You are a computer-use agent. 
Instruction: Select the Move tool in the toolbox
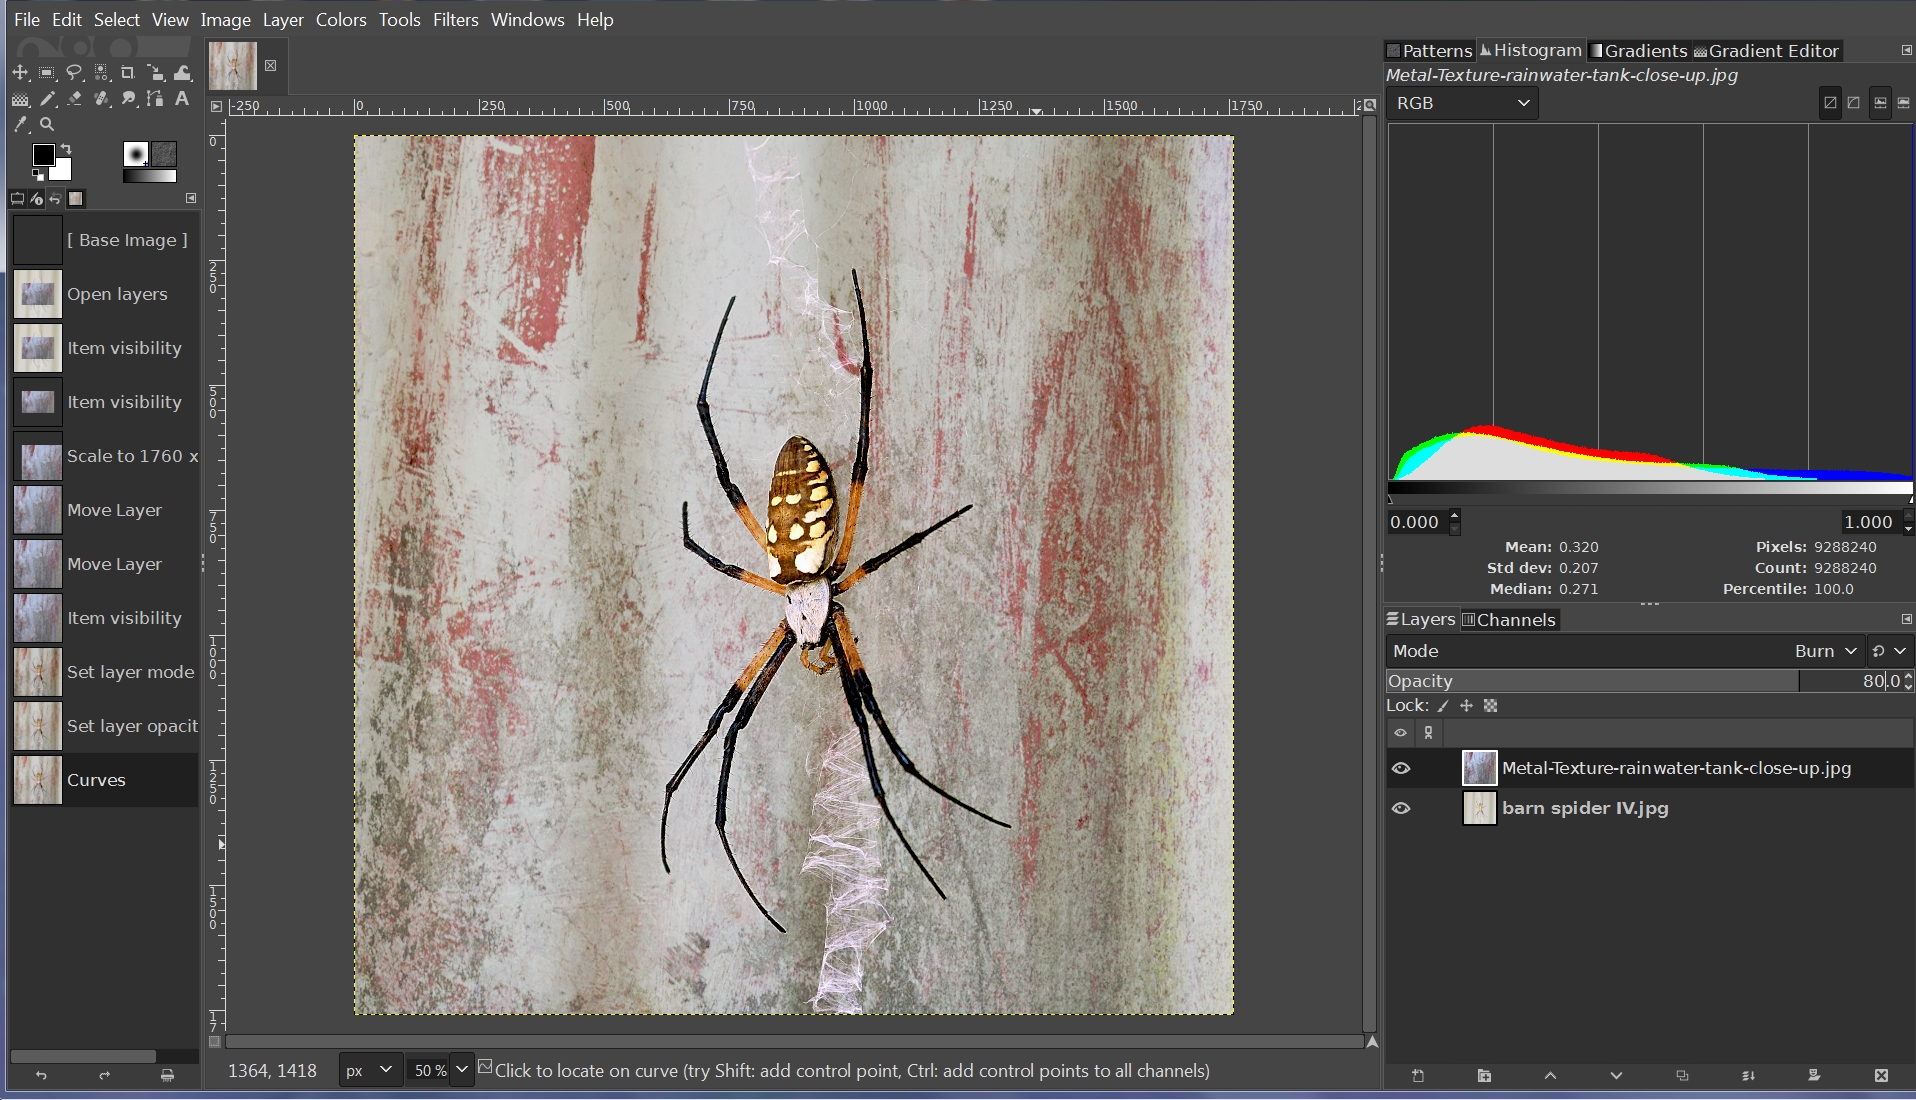pyautogui.click(x=20, y=73)
